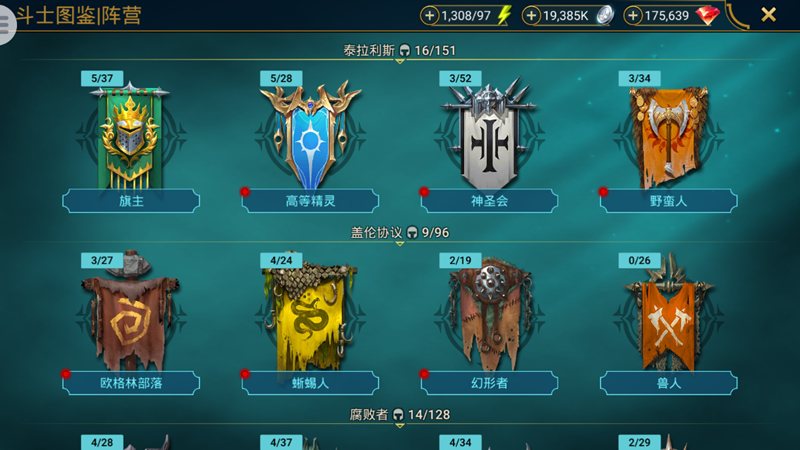Collapse the 腐败者 alliance section arrow
800x450 pixels.
point(400,426)
